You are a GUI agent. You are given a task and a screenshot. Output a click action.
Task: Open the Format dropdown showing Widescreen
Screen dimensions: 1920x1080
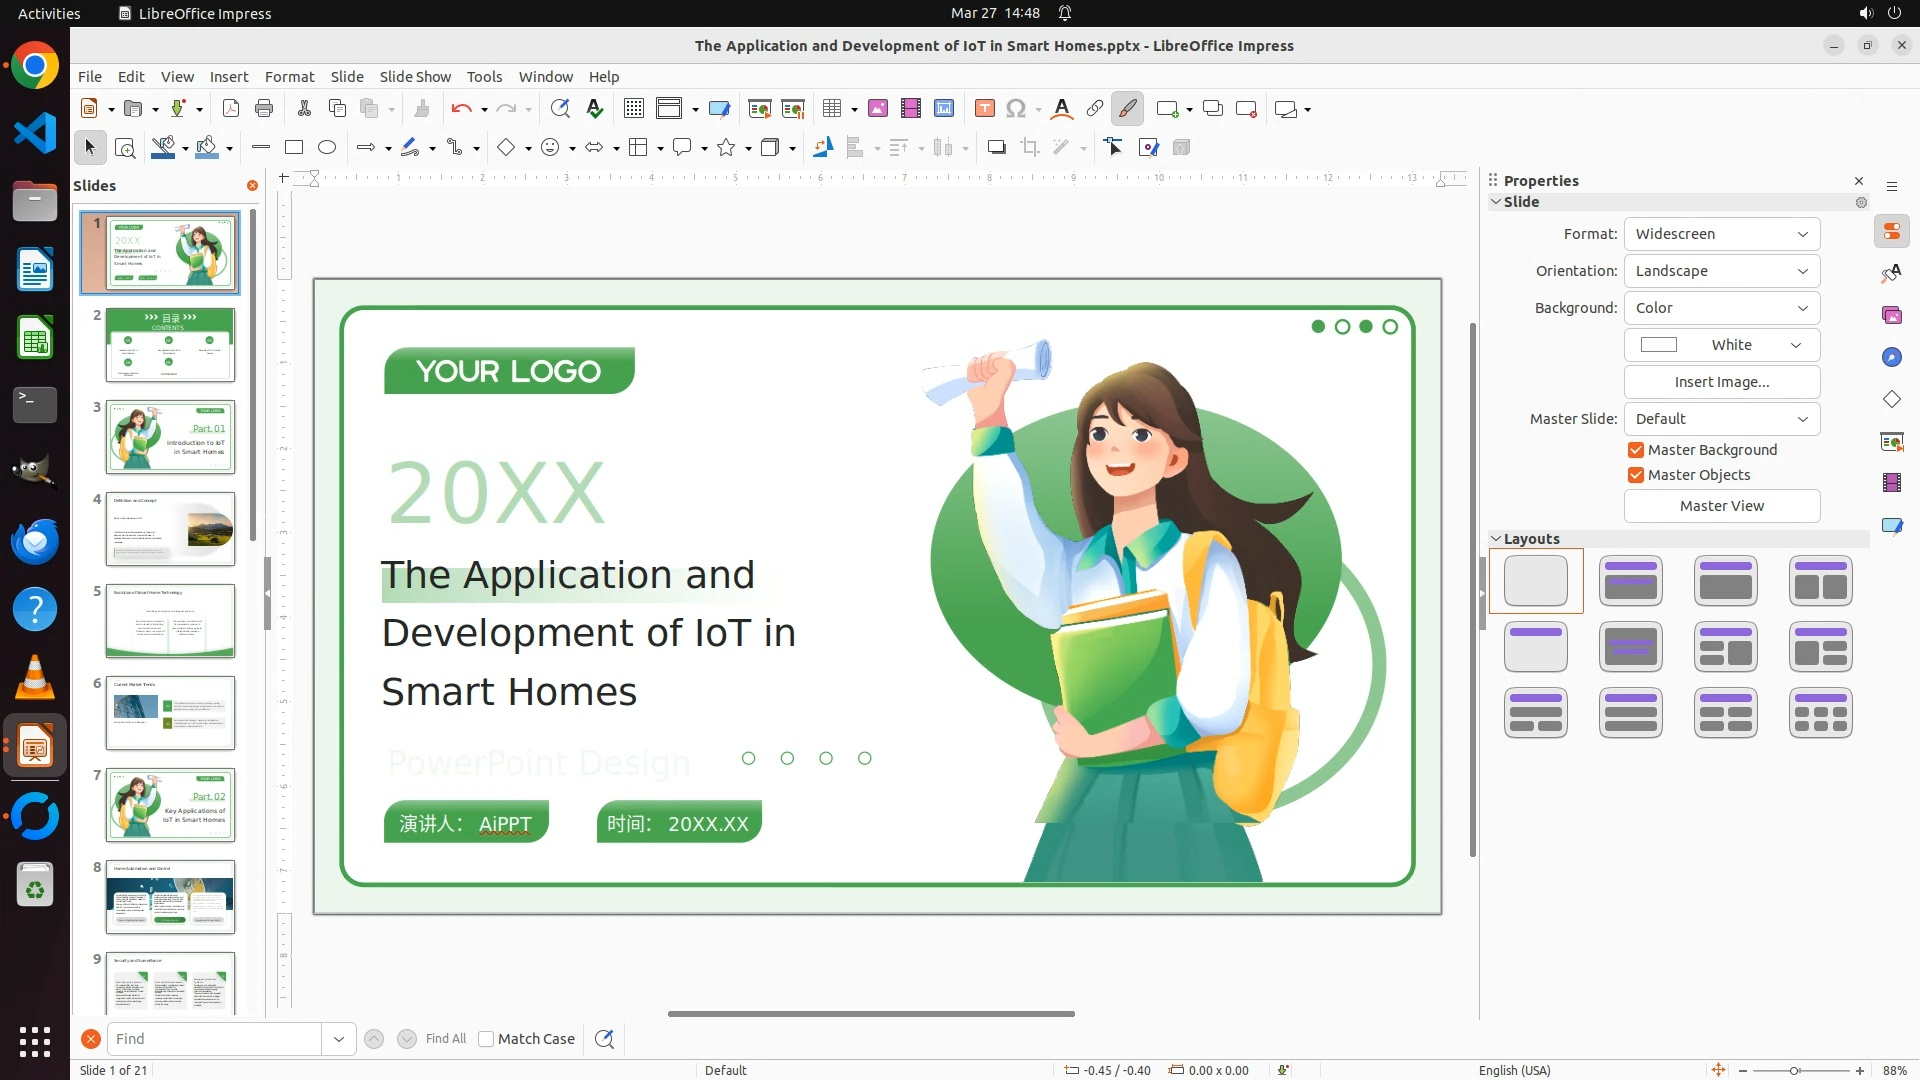tap(1721, 234)
